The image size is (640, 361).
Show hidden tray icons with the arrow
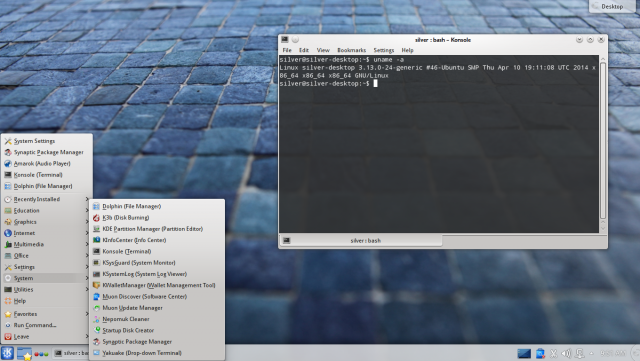coord(591,353)
